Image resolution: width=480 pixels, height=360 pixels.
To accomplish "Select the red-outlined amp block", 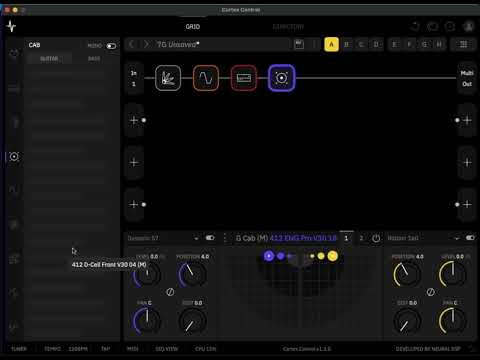I will (244, 78).
